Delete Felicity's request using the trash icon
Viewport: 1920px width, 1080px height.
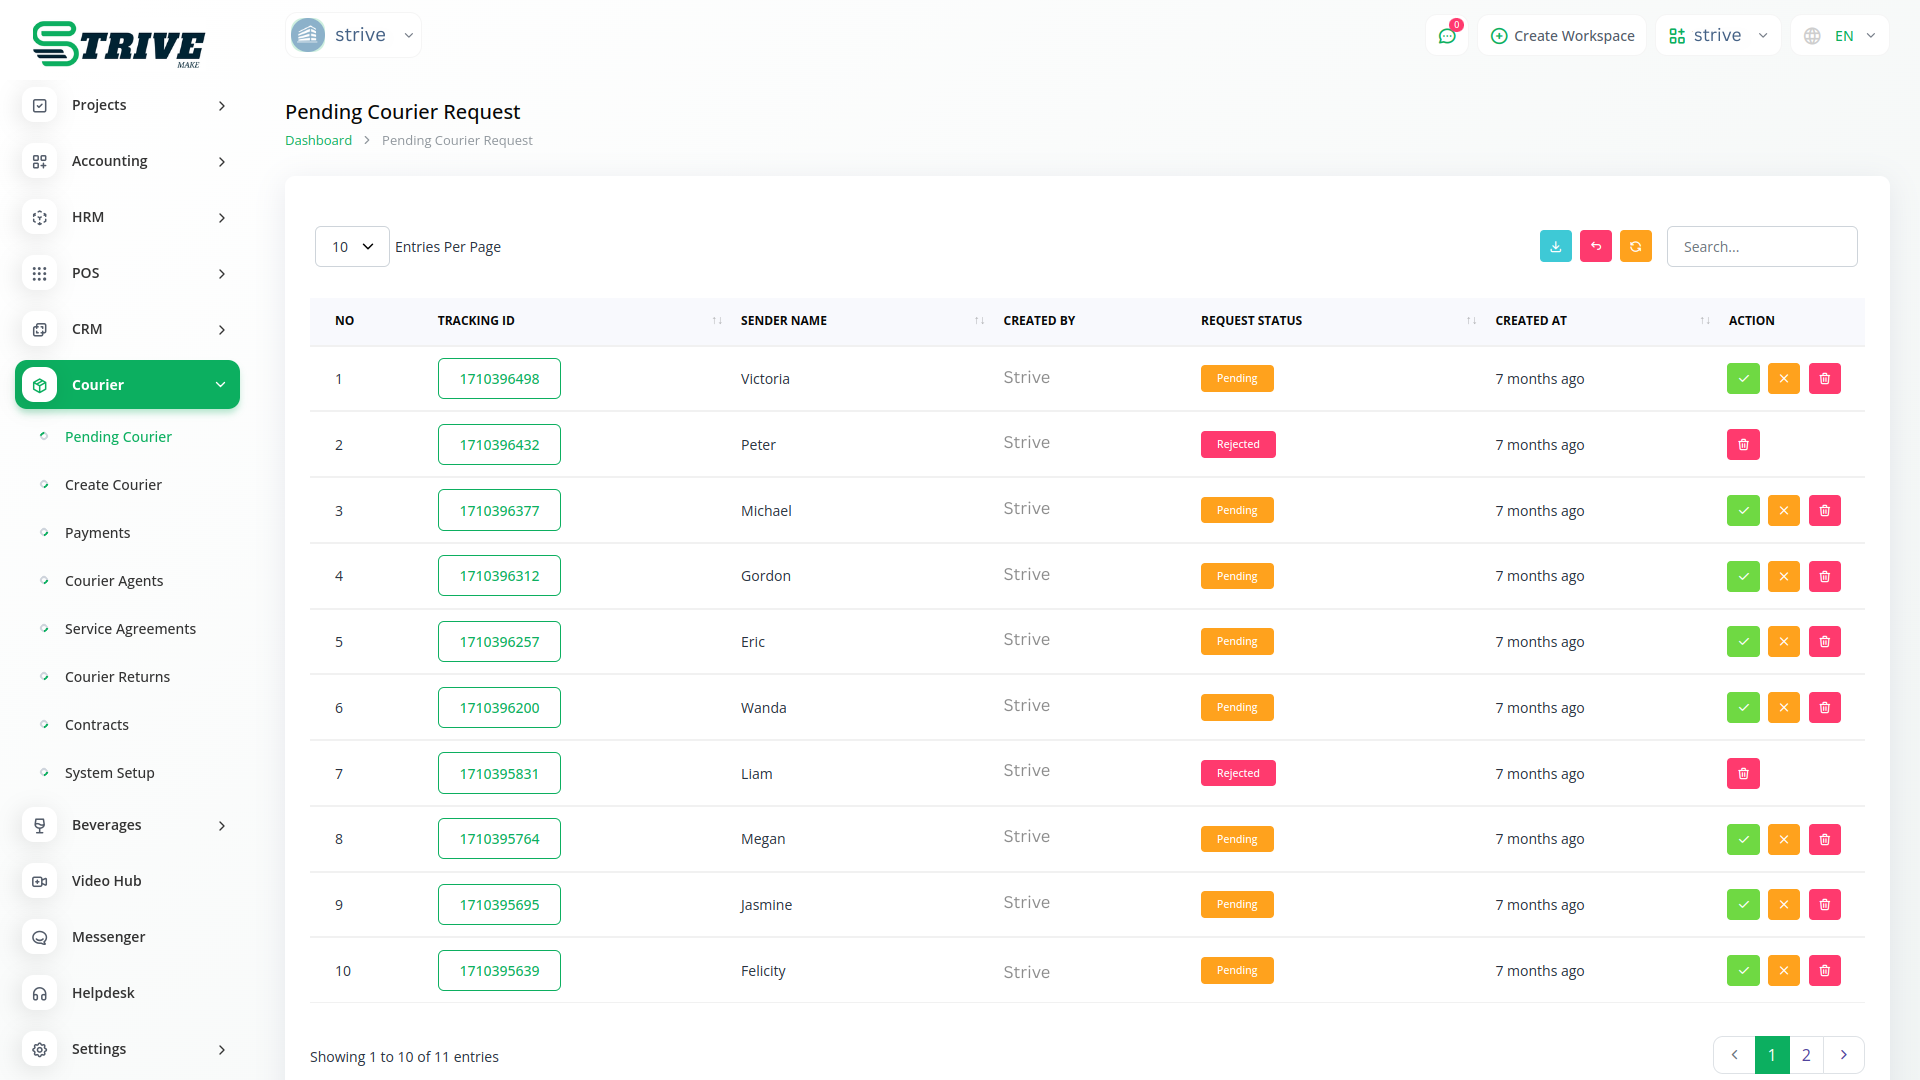pos(1824,971)
